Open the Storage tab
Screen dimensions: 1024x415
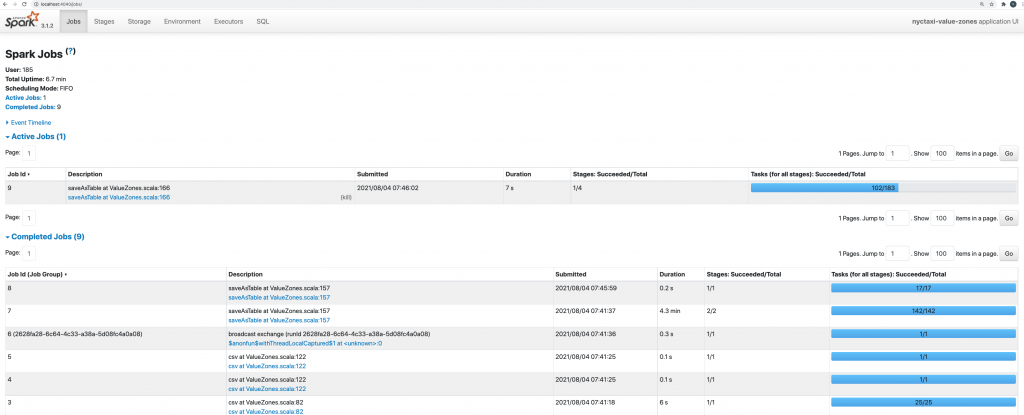[x=139, y=22]
